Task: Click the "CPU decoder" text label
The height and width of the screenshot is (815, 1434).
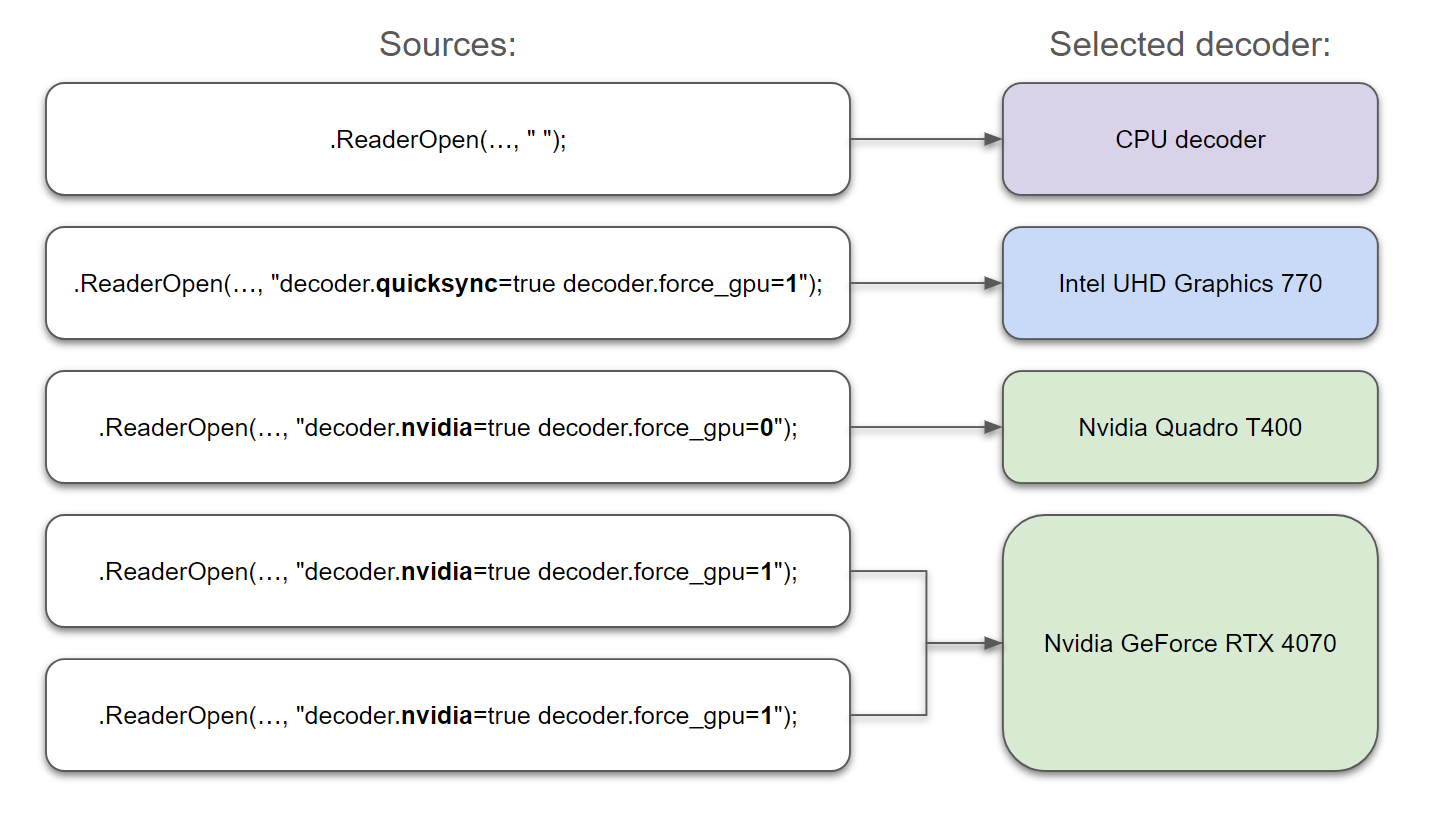Action: [x=1190, y=139]
